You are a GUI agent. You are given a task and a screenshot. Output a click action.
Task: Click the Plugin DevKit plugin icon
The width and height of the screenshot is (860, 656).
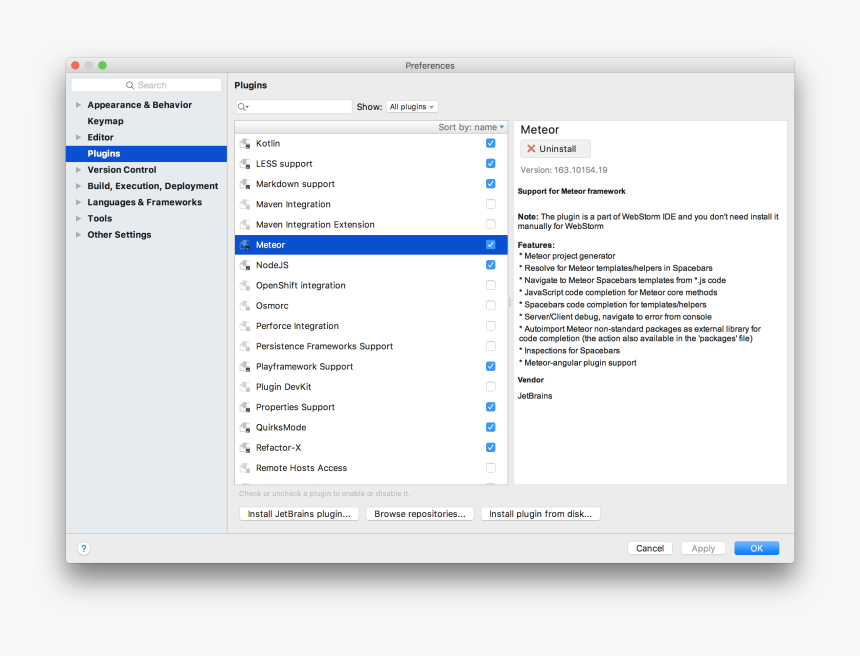point(245,387)
